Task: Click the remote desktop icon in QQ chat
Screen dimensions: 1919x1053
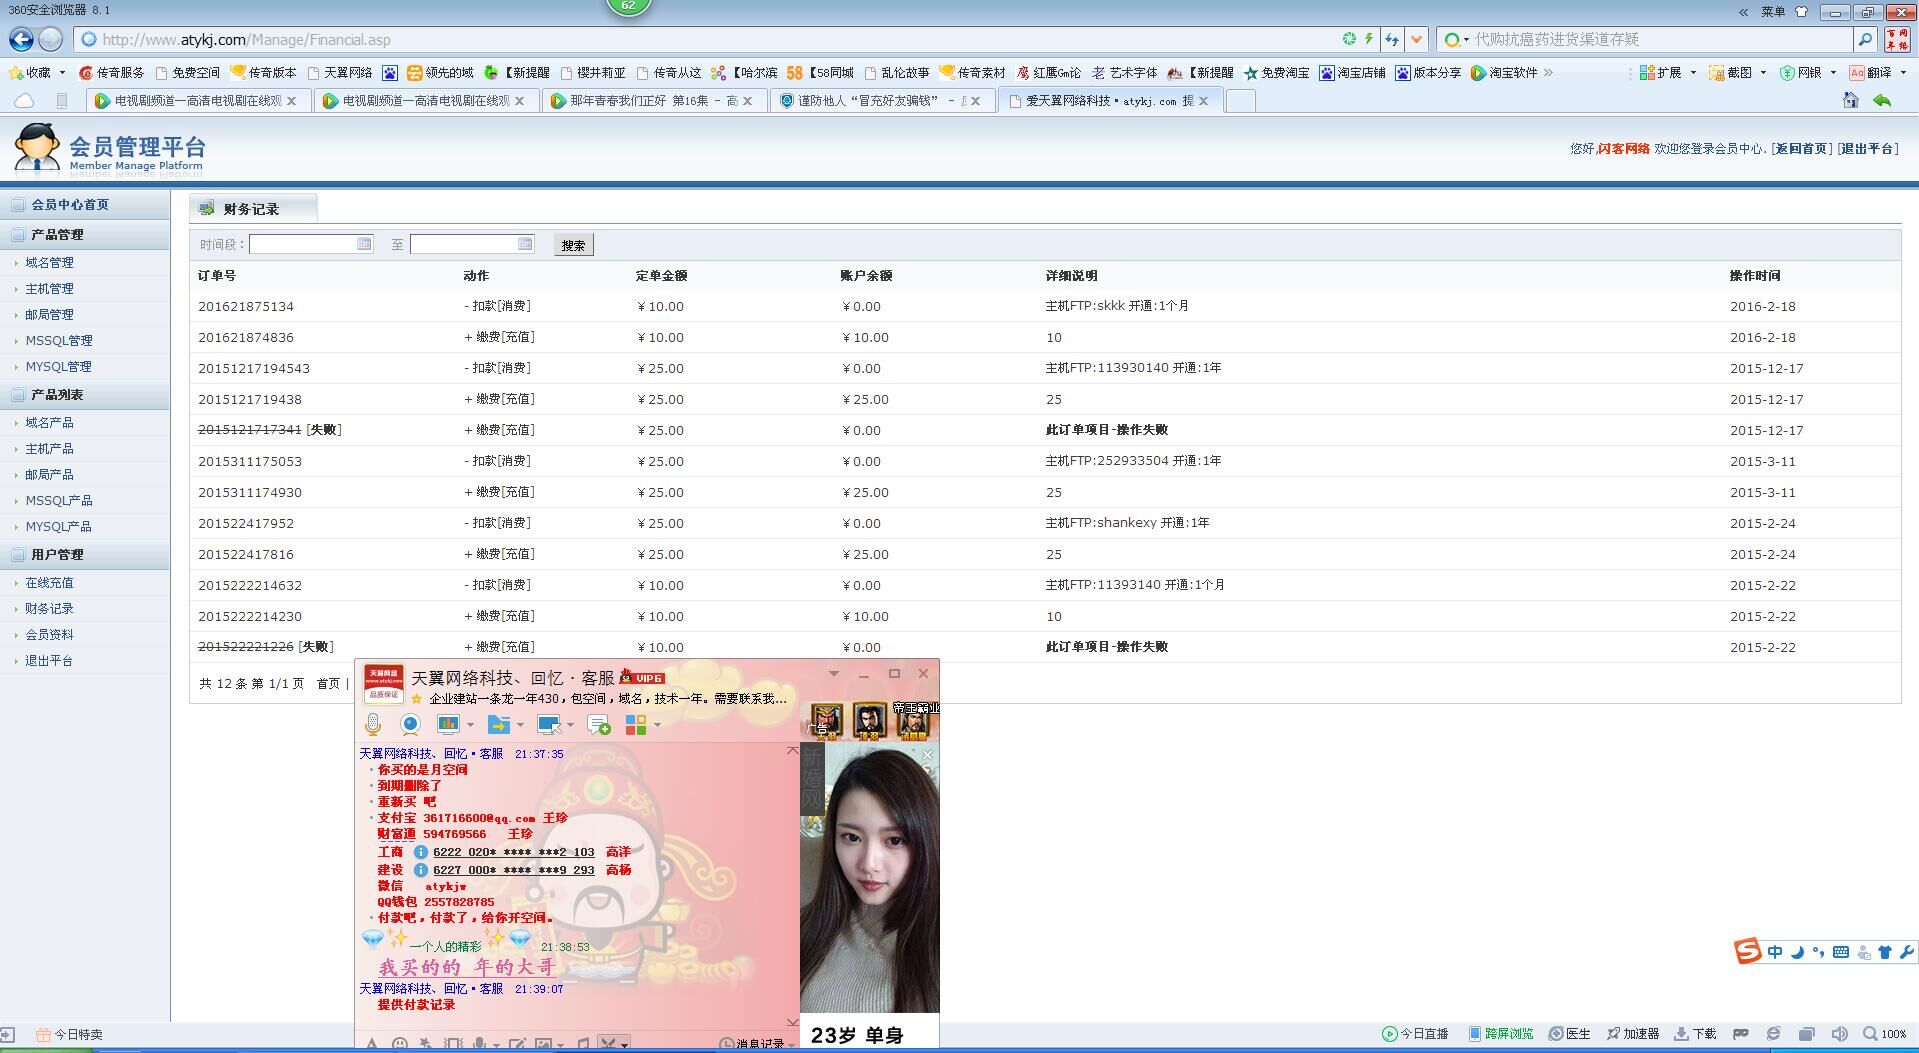Action: pos(549,724)
